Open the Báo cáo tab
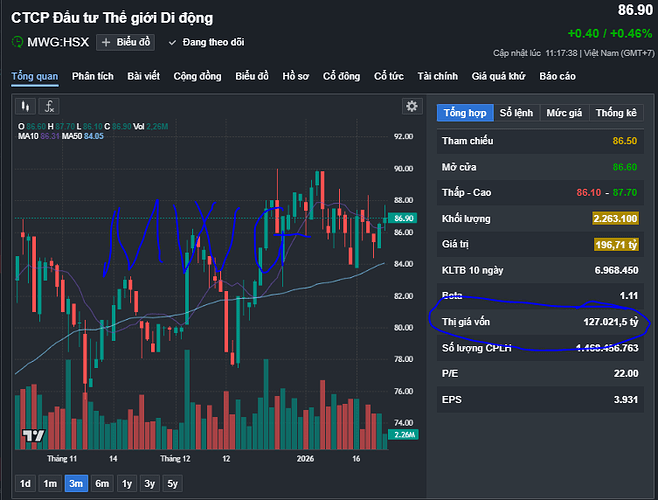 (x=557, y=76)
